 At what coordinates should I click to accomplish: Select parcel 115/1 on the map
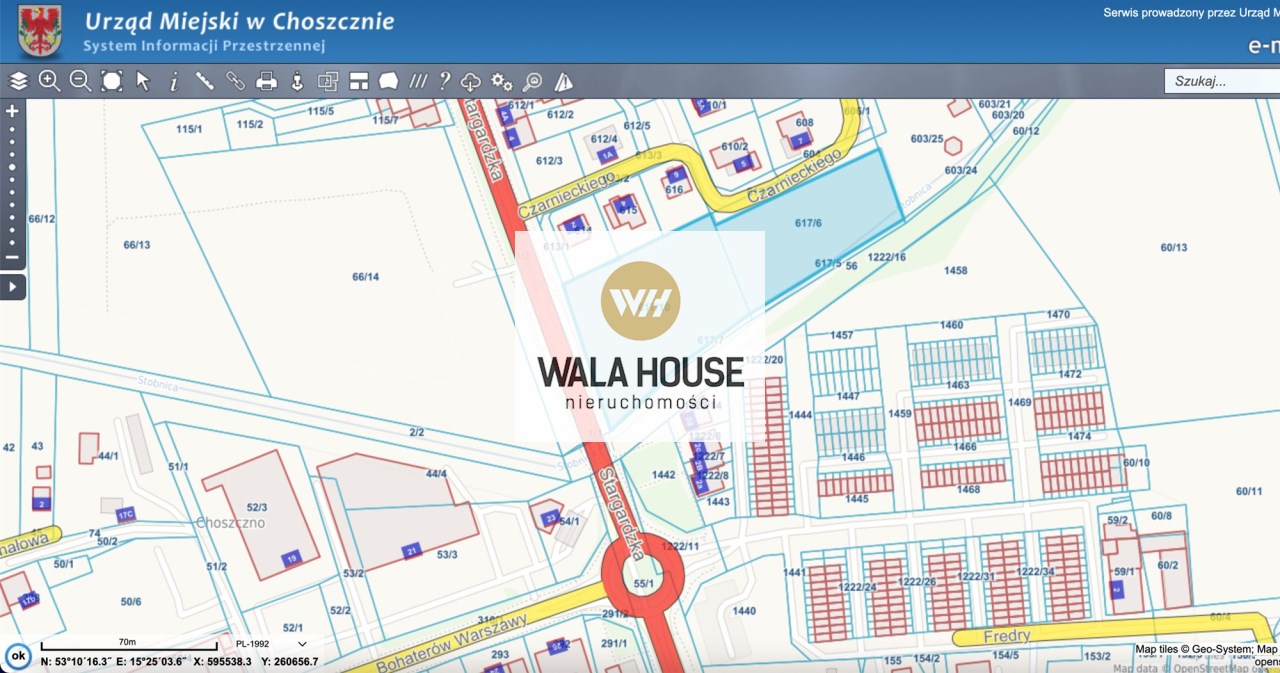pyautogui.click(x=189, y=129)
